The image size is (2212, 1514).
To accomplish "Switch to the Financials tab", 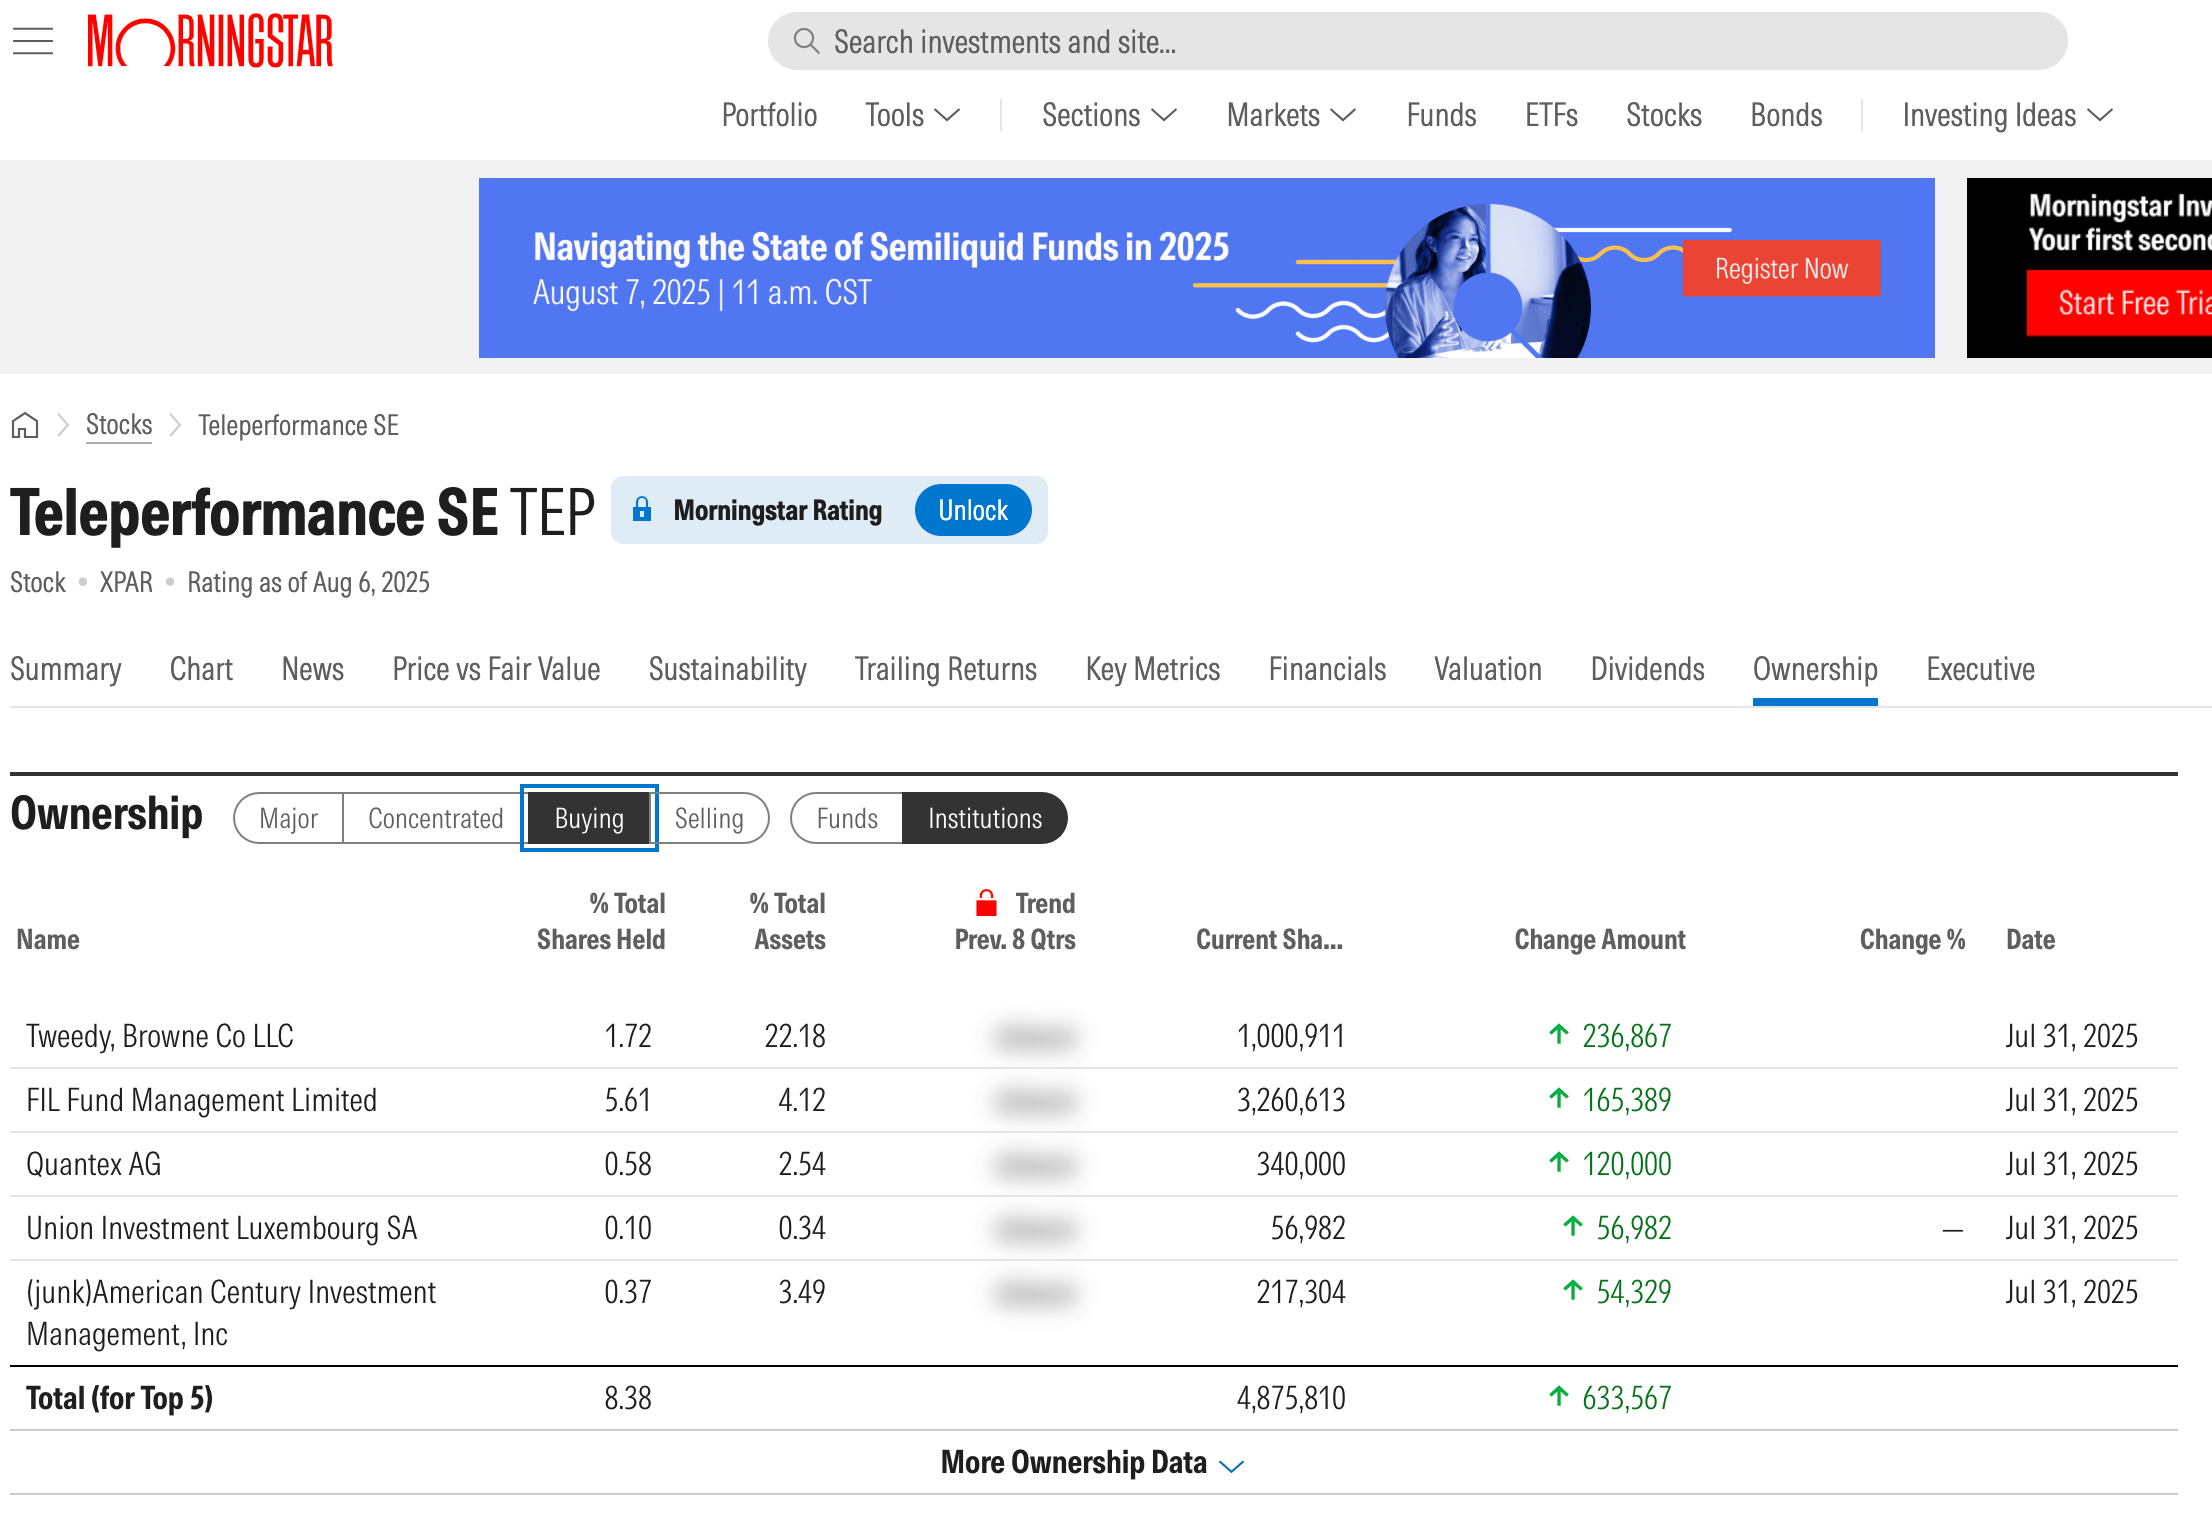I will [1327, 669].
